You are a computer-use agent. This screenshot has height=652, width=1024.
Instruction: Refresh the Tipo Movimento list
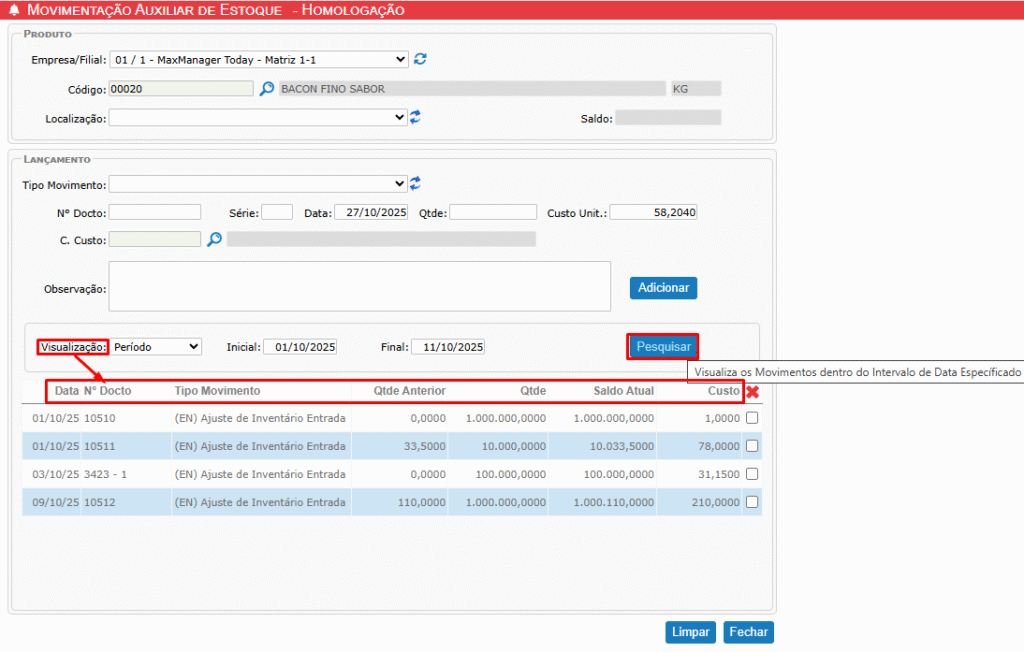415,184
